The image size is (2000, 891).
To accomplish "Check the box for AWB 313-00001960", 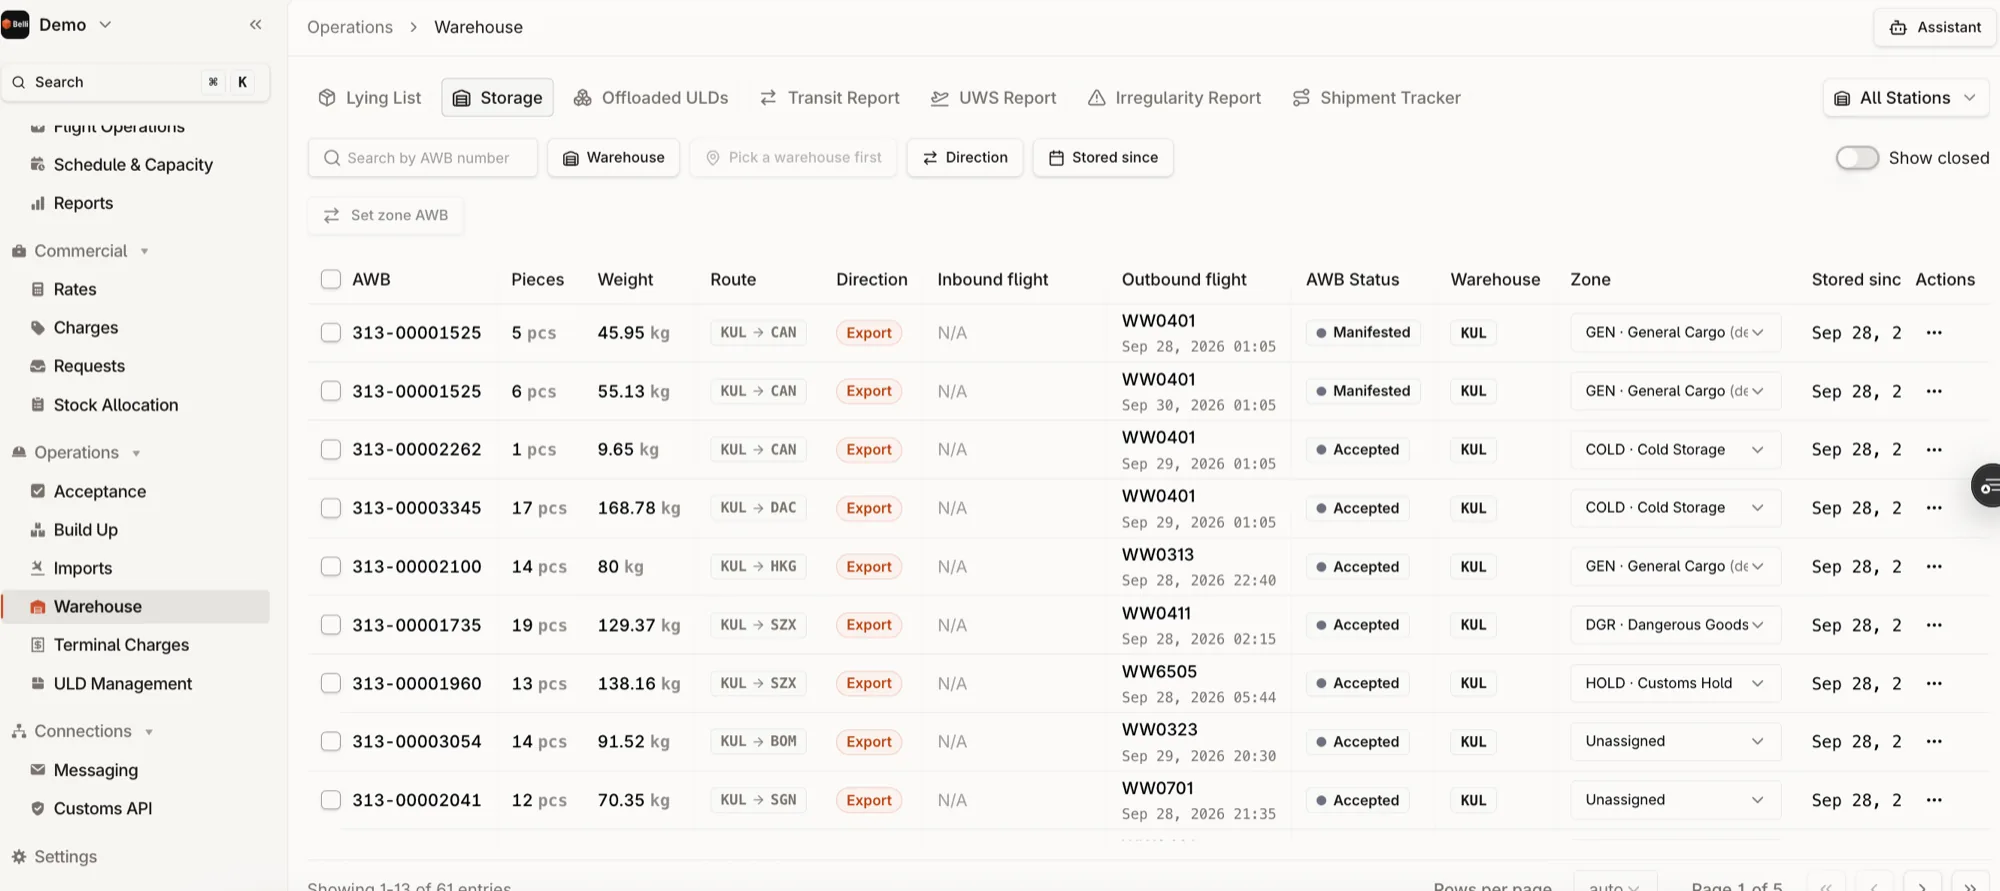I will tap(331, 683).
